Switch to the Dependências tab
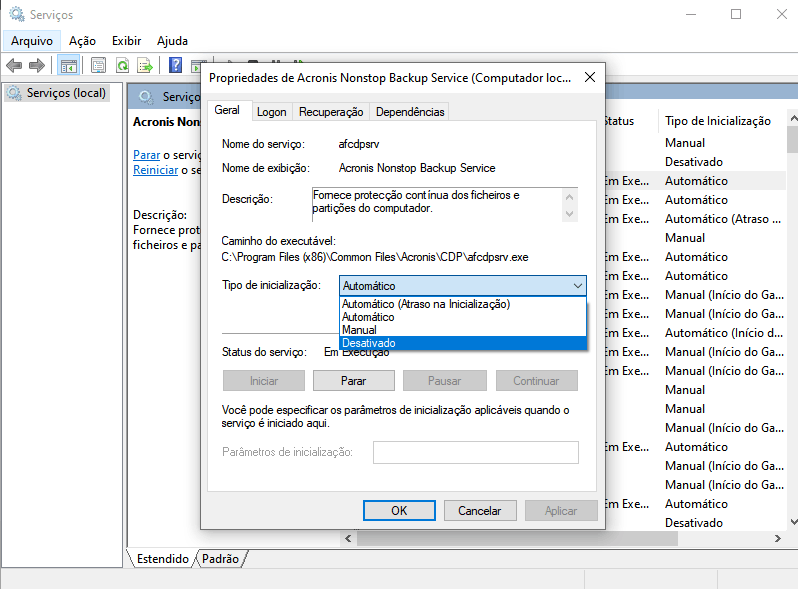 (410, 112)
